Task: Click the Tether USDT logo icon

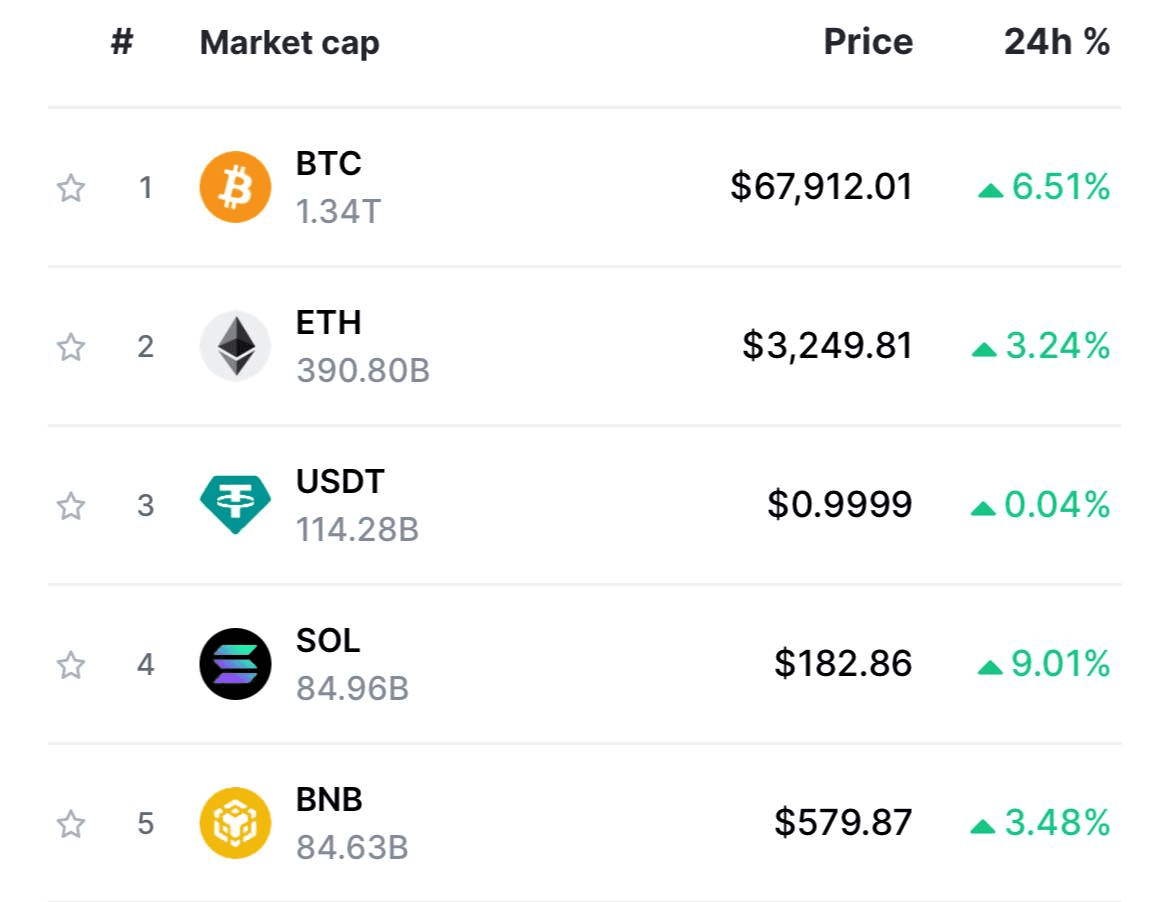Action: tap(235, 505)
